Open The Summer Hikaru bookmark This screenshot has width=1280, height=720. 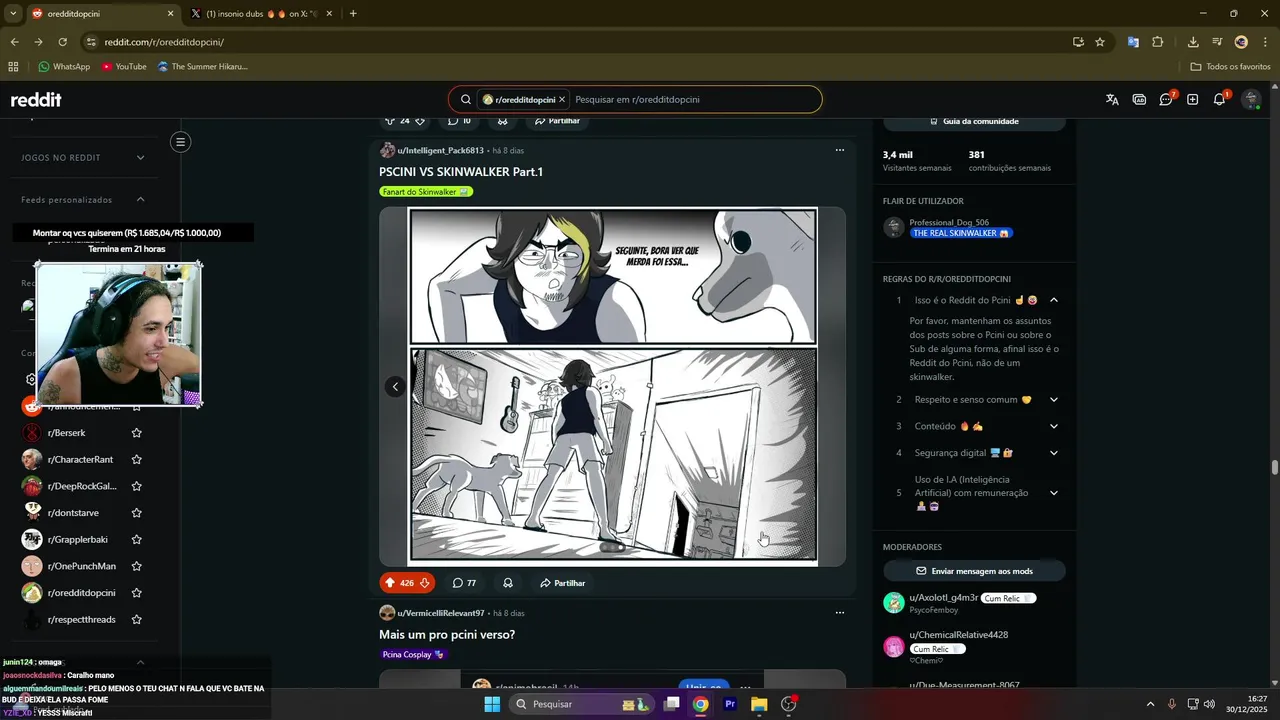[203, 67]
